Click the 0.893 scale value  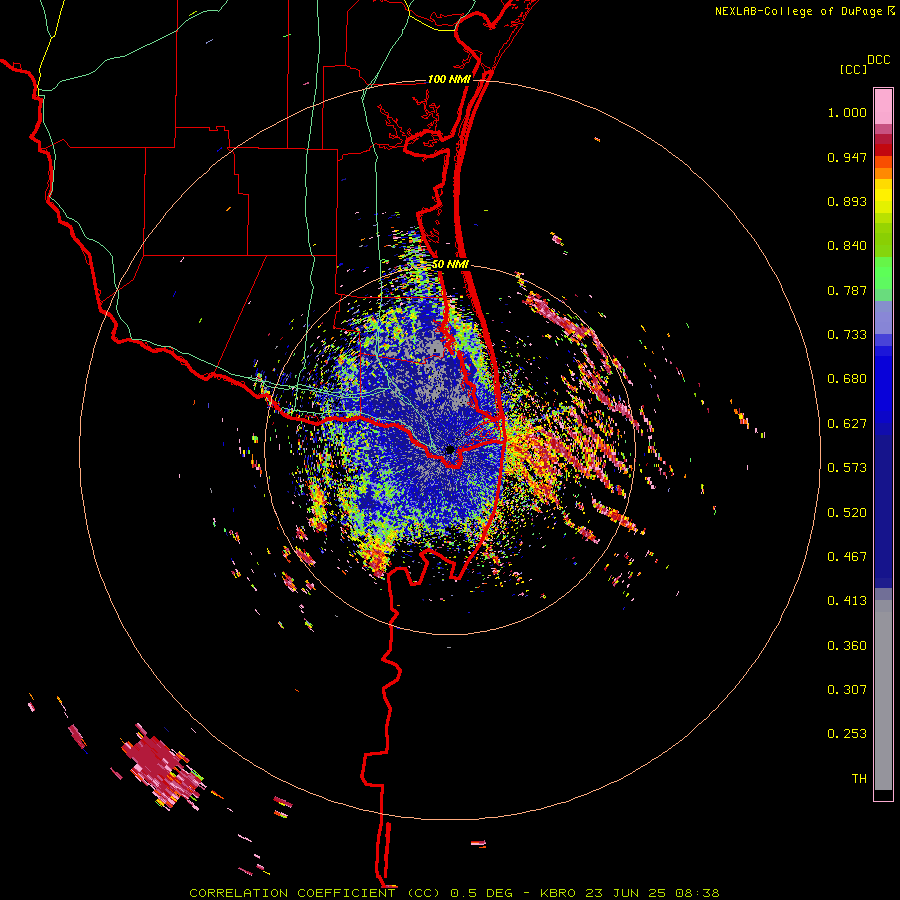[847, 201]
